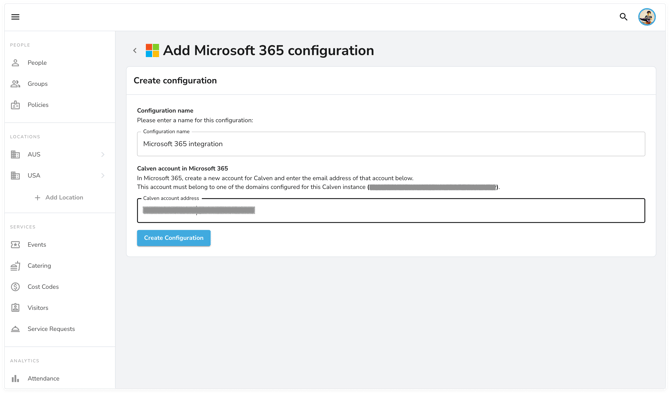Select Events under Services
The width and height of the screenshot is (670, 394).
(37, 244)
